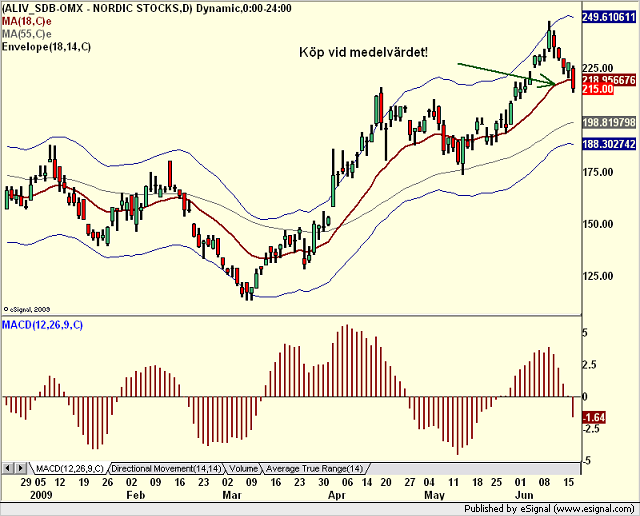The width and height of the screenshot is (640, 516).
Task: Click the Jun label on the date axis
Action: point(524,495)
